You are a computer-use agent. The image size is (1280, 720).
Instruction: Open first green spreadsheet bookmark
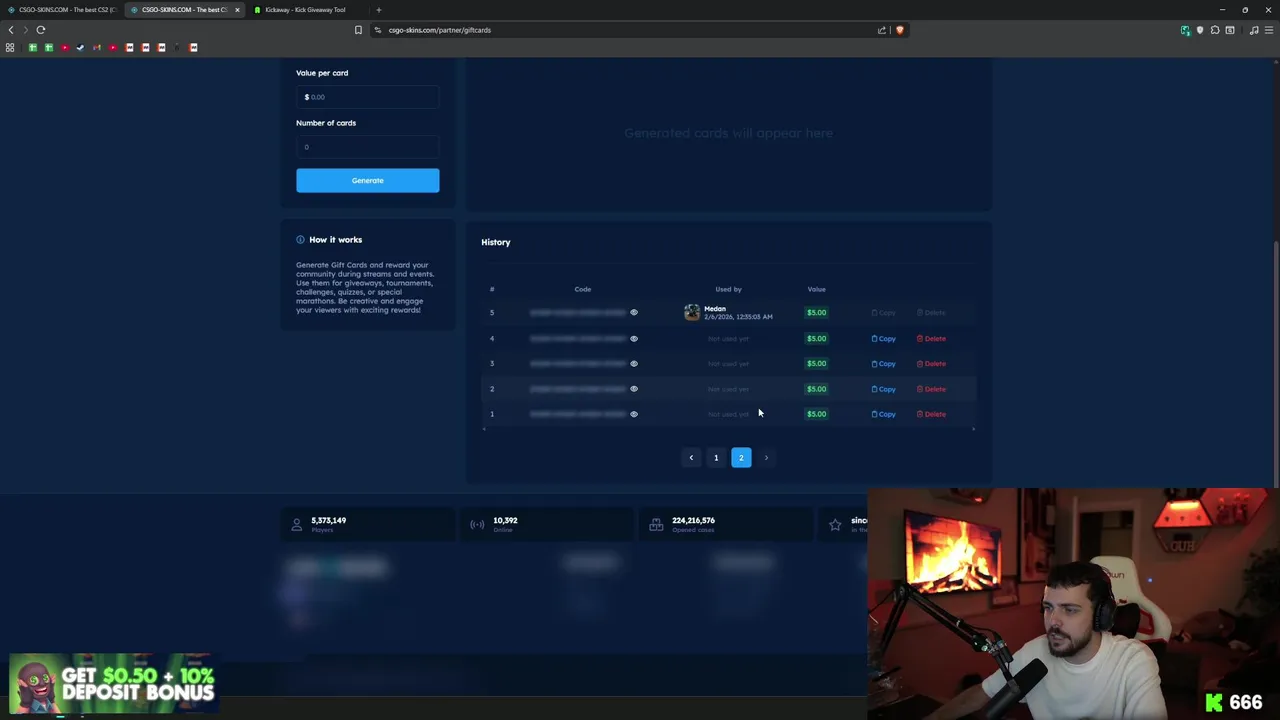coord(32,47)
